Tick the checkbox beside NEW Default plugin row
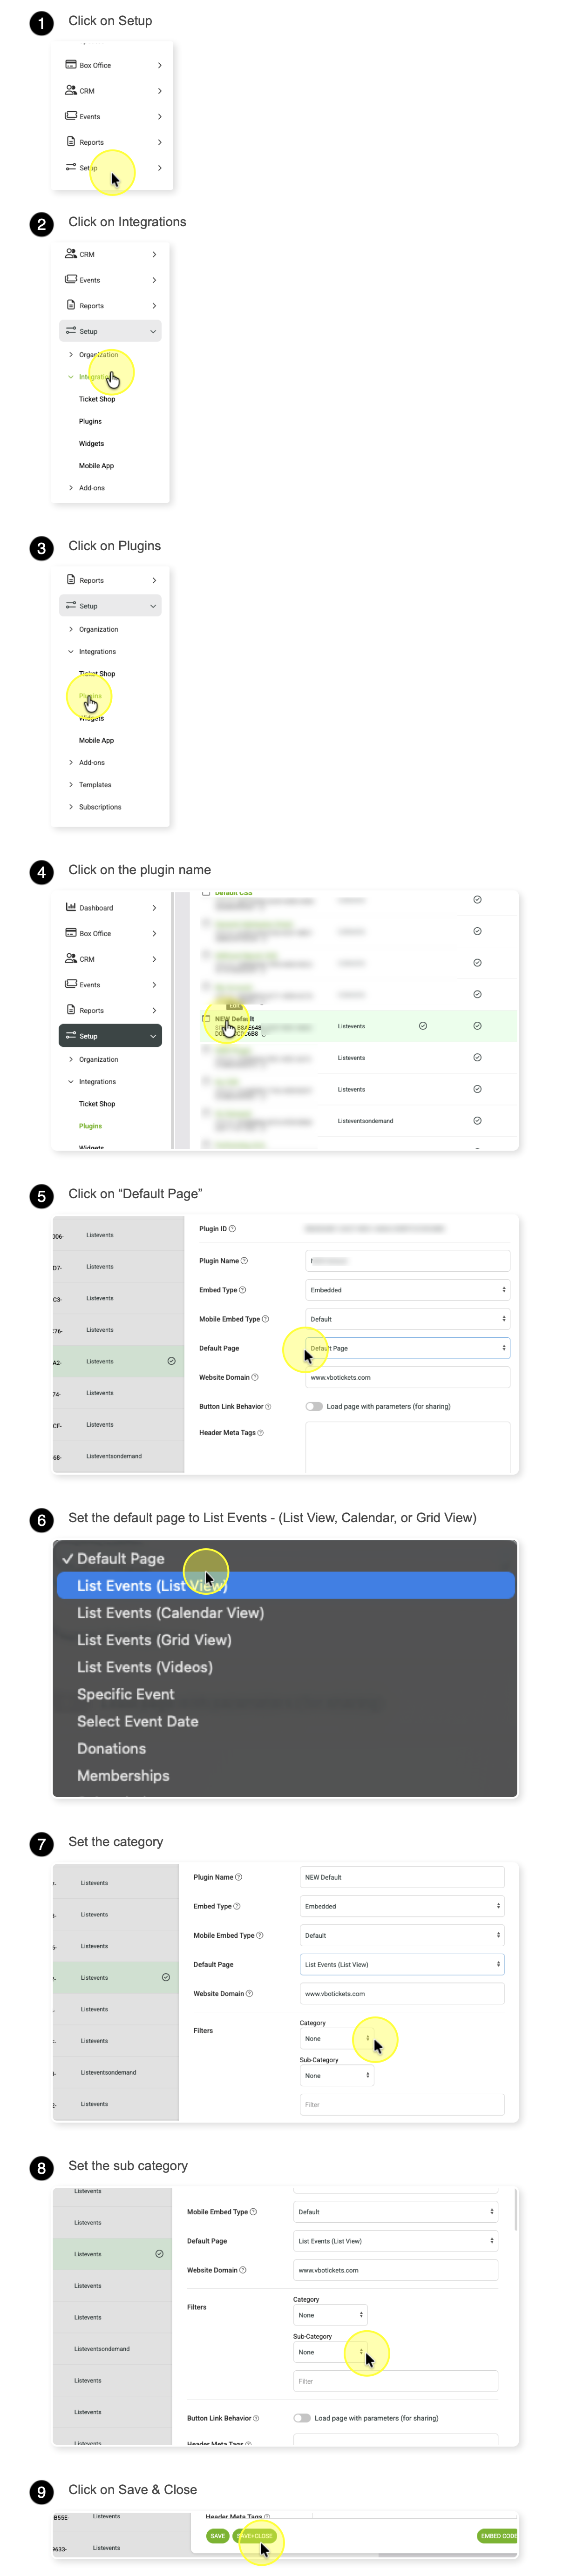The width and height of the screenshot is (570, 2576). [x=206, y=1019]
